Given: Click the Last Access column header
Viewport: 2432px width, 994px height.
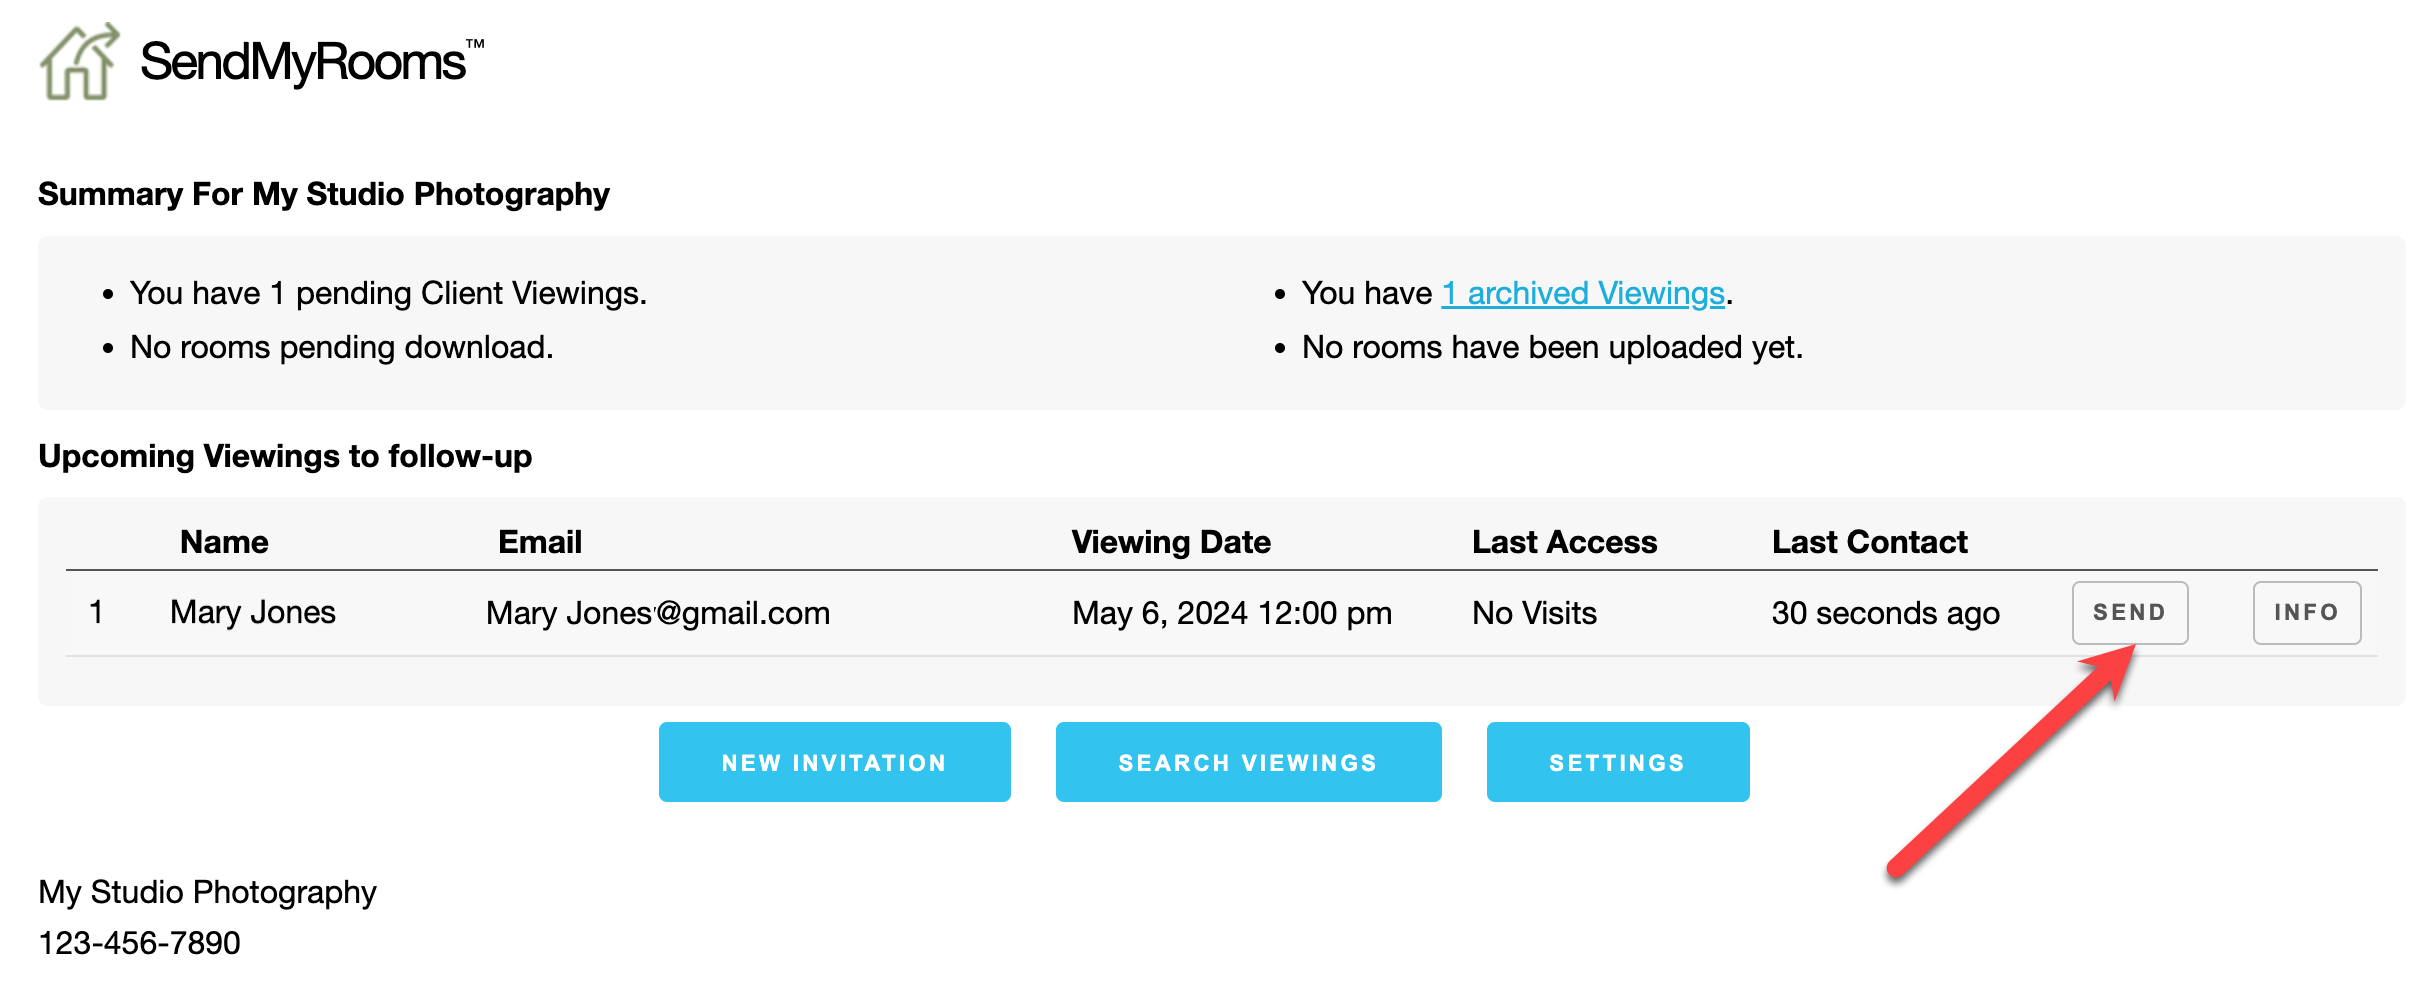Looking at the screenshot, I should point(1564,542).
